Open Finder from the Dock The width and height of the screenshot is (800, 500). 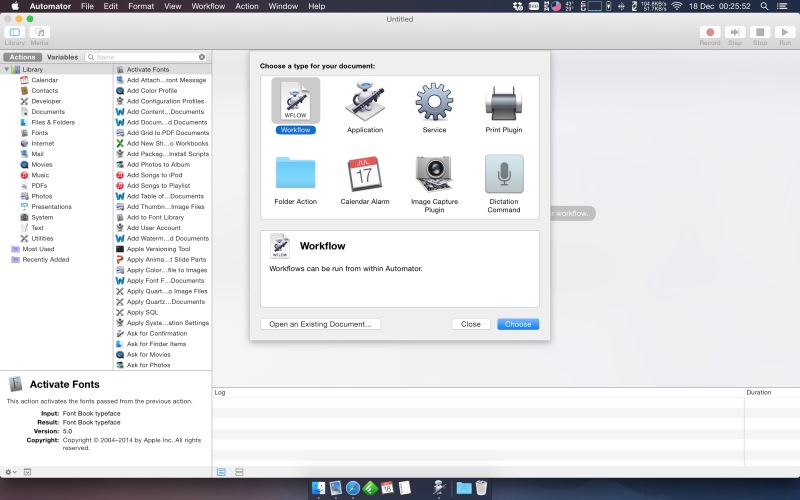click(x=318, y=488)
